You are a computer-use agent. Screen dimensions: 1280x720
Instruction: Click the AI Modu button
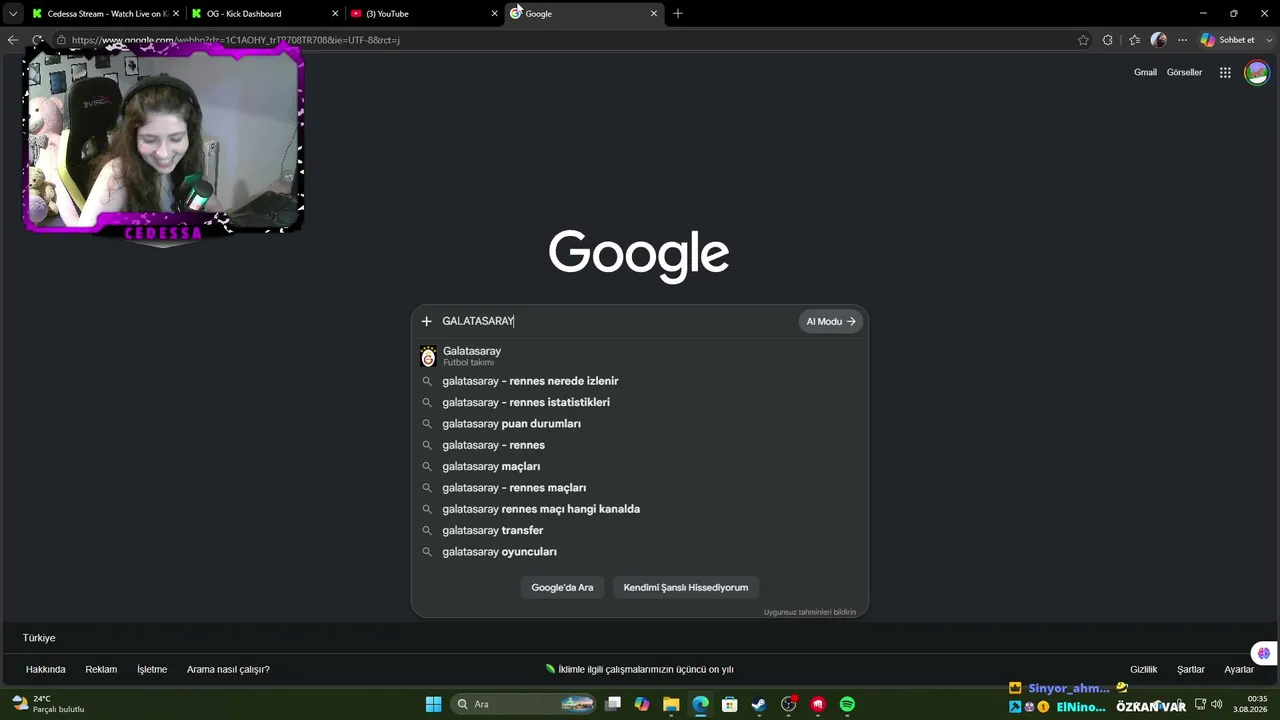831,321
